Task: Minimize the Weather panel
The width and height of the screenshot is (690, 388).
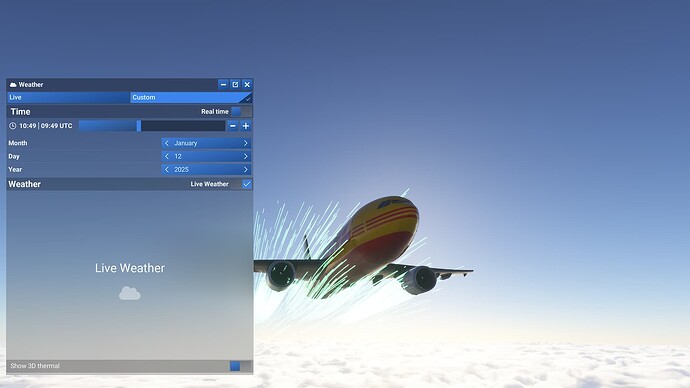Action: (223, 84)
